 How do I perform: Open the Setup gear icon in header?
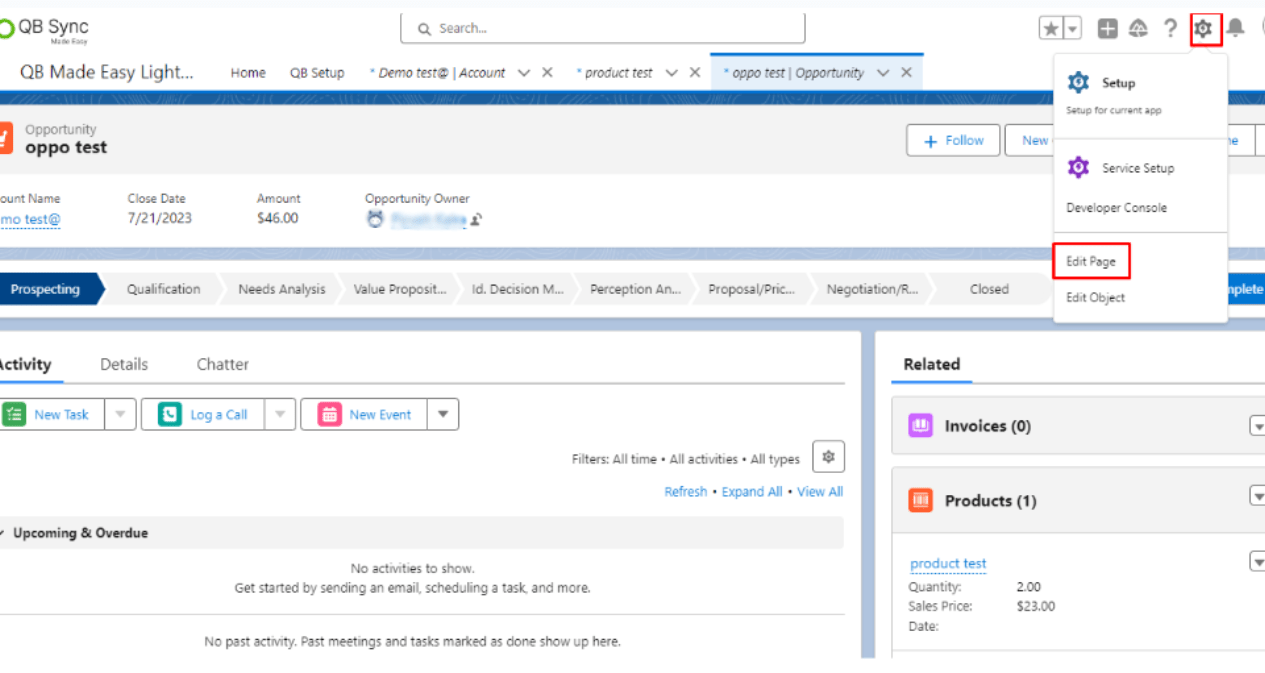1205,29
